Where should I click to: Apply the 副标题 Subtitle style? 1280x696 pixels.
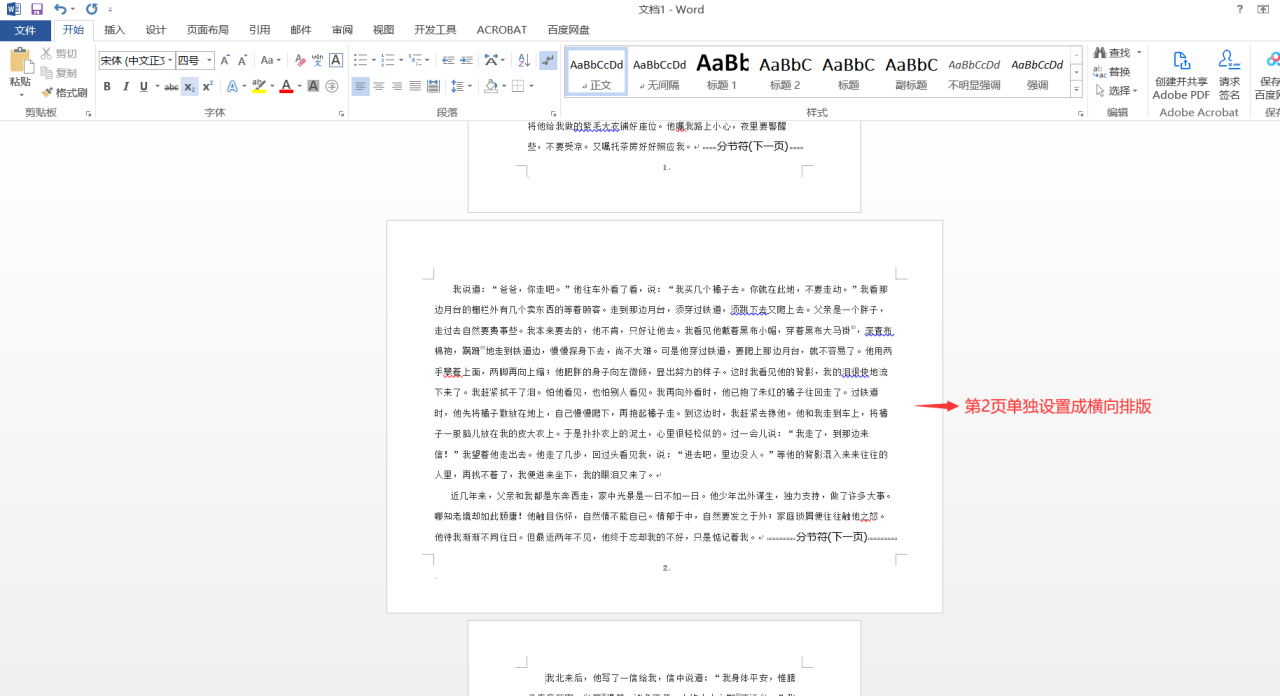(911, 71)
